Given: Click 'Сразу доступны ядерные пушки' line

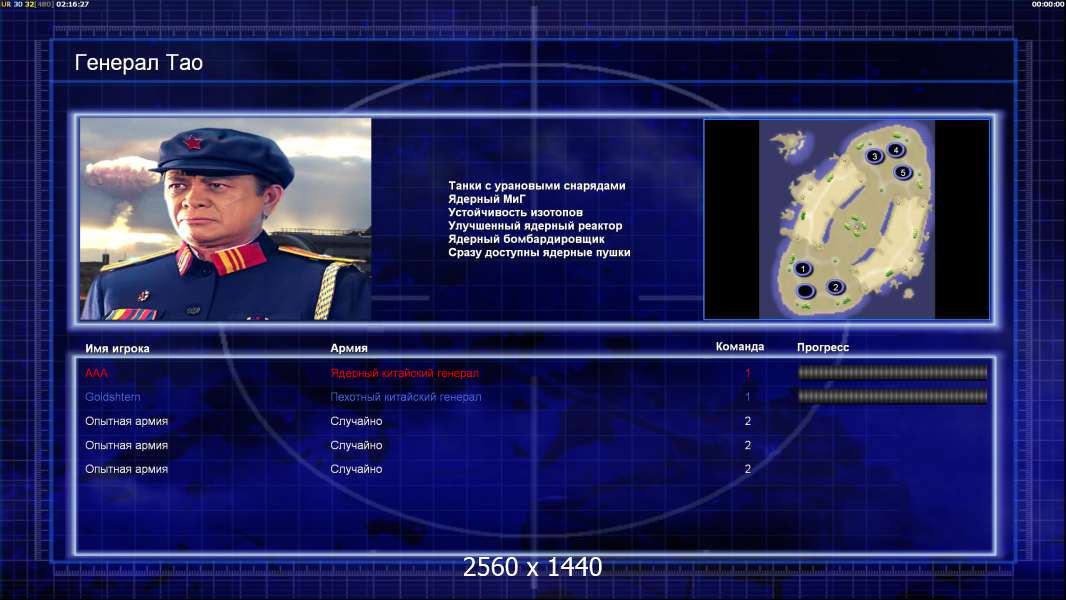Looking at the screenshot, I should [x=539, y=252].
